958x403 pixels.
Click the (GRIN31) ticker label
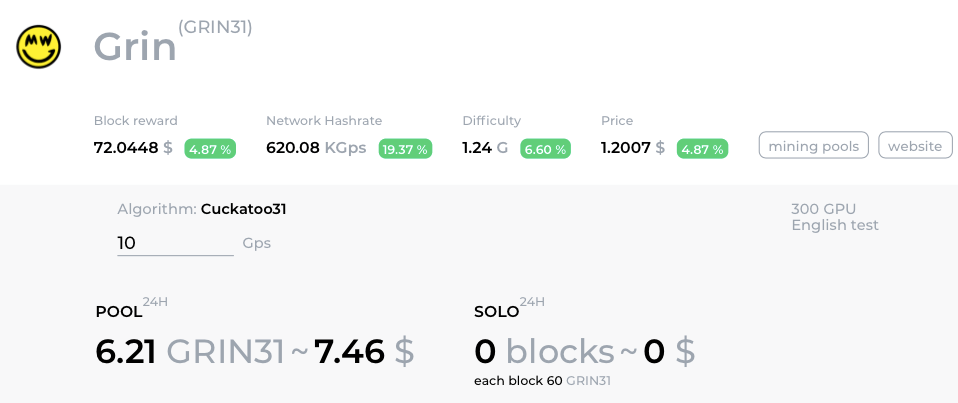[x=215, y=27]
